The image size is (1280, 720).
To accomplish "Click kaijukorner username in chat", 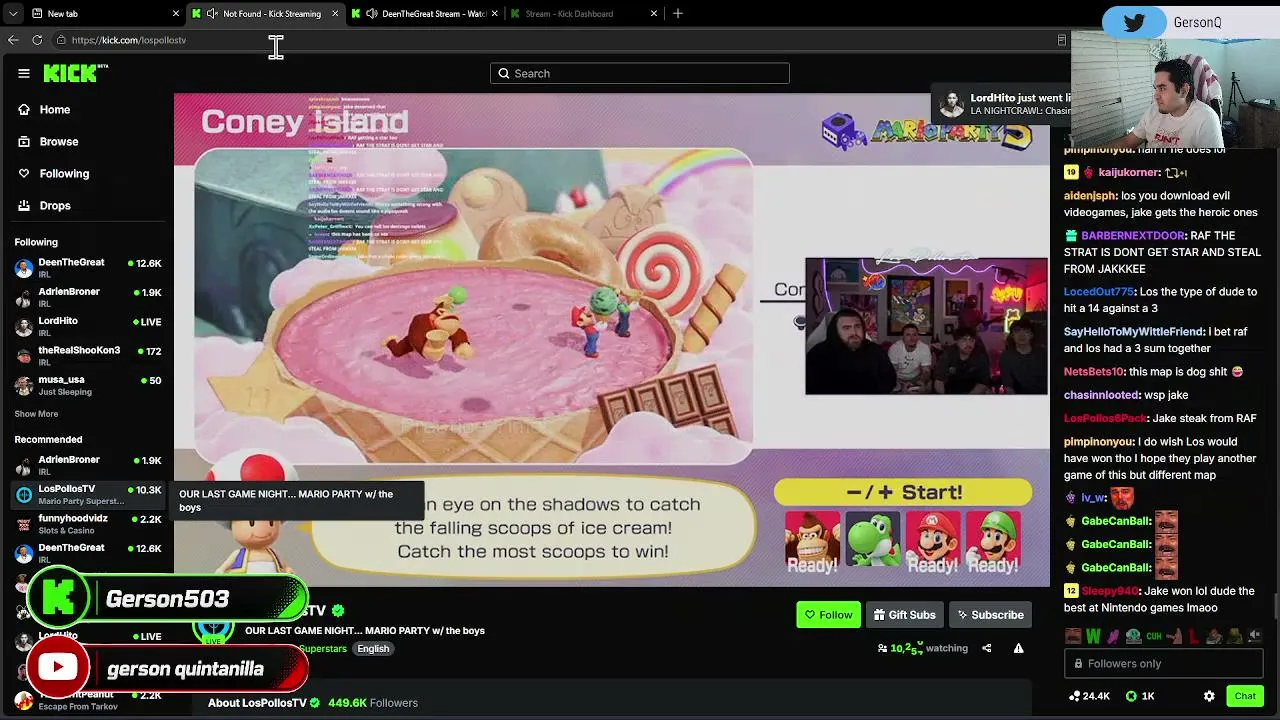I will (x=1129, y=173).
